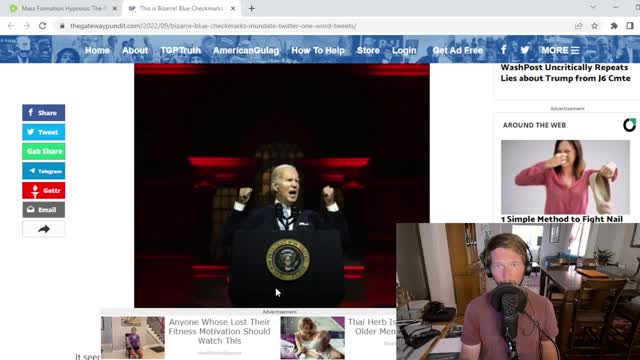
Task: Reload the current page
Action: [42, 26]
